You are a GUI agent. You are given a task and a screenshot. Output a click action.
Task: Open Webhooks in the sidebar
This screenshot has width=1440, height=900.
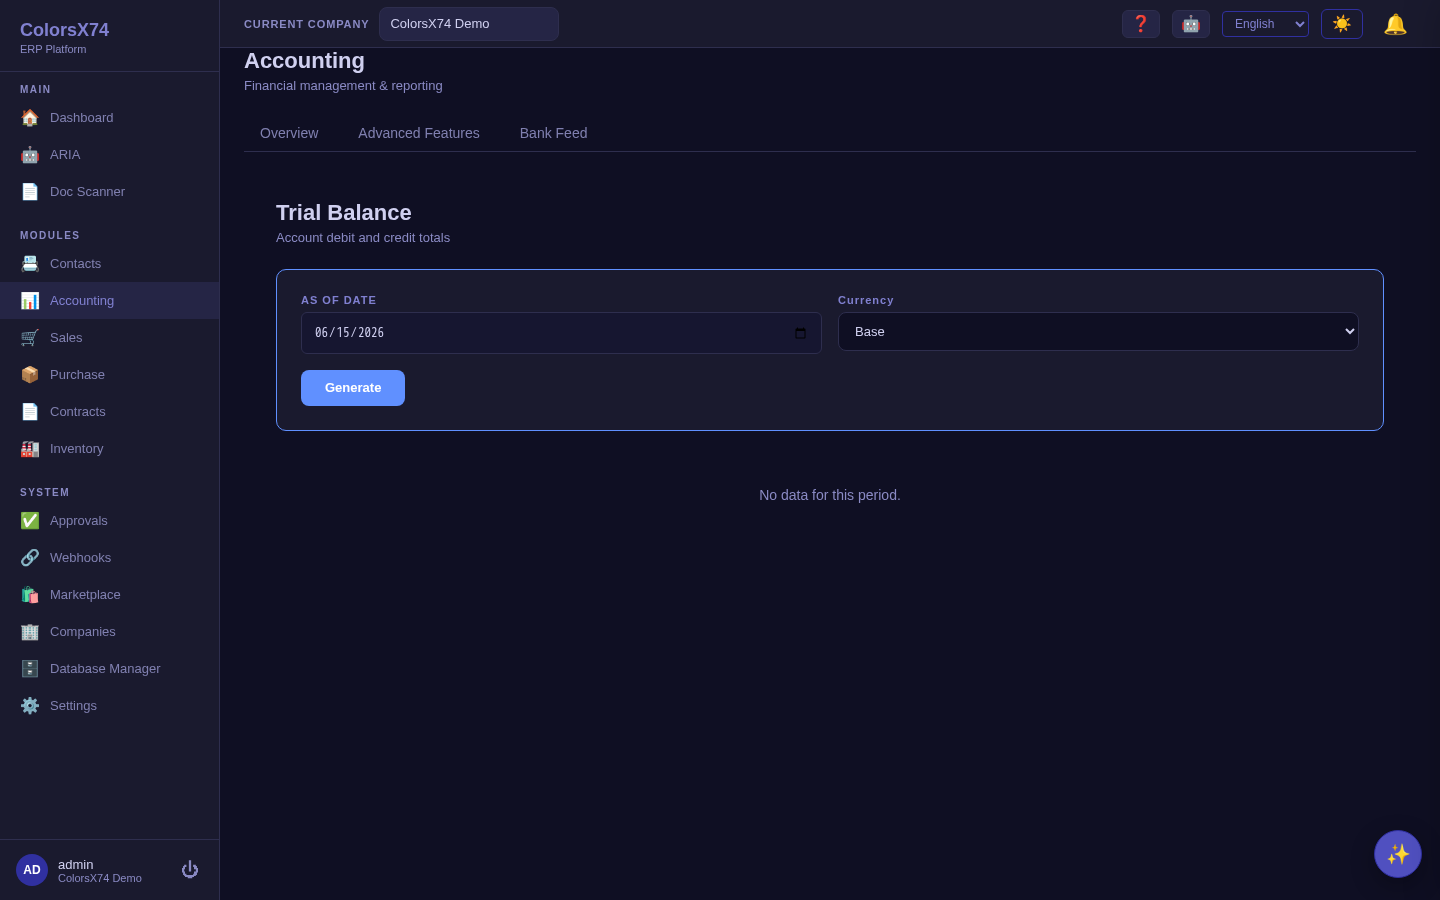pyautogui.click(x=109, y=558)
